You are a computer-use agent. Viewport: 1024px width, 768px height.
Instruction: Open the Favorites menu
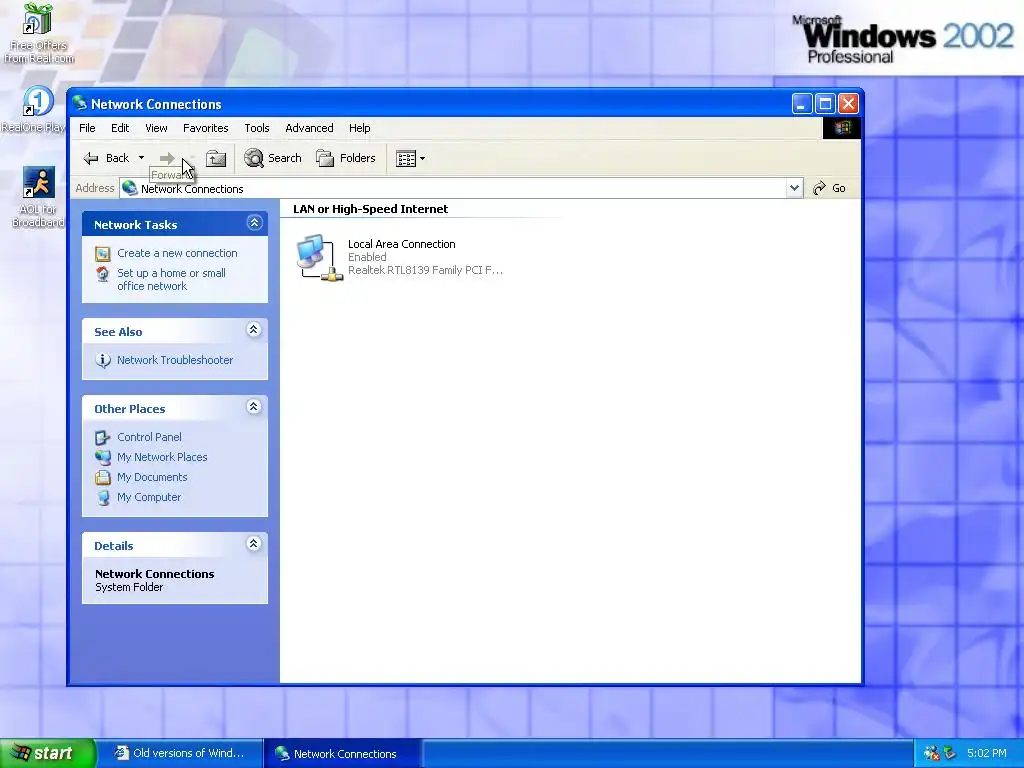pos(206,128)
